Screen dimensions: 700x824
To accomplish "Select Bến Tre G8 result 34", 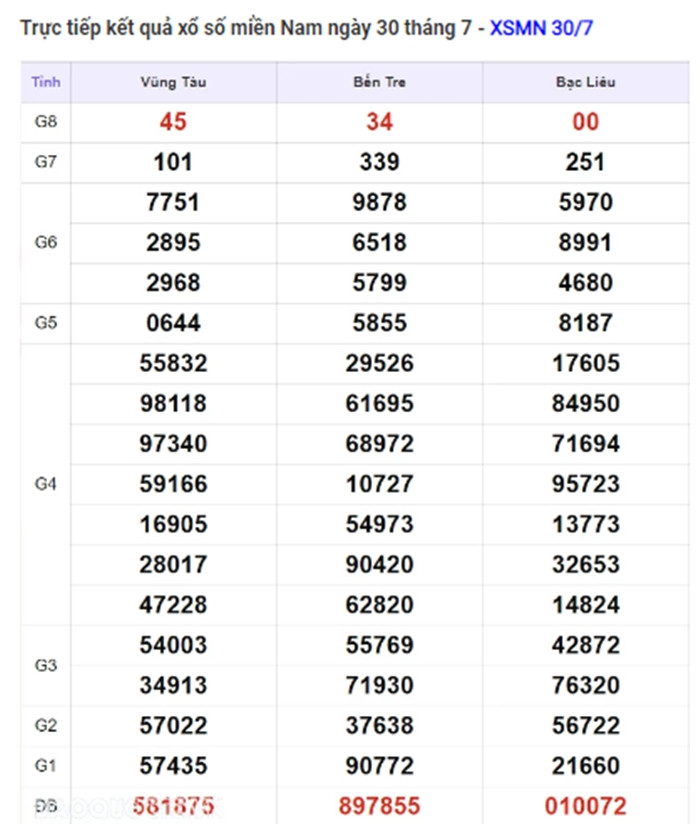I will pos(379,122).
